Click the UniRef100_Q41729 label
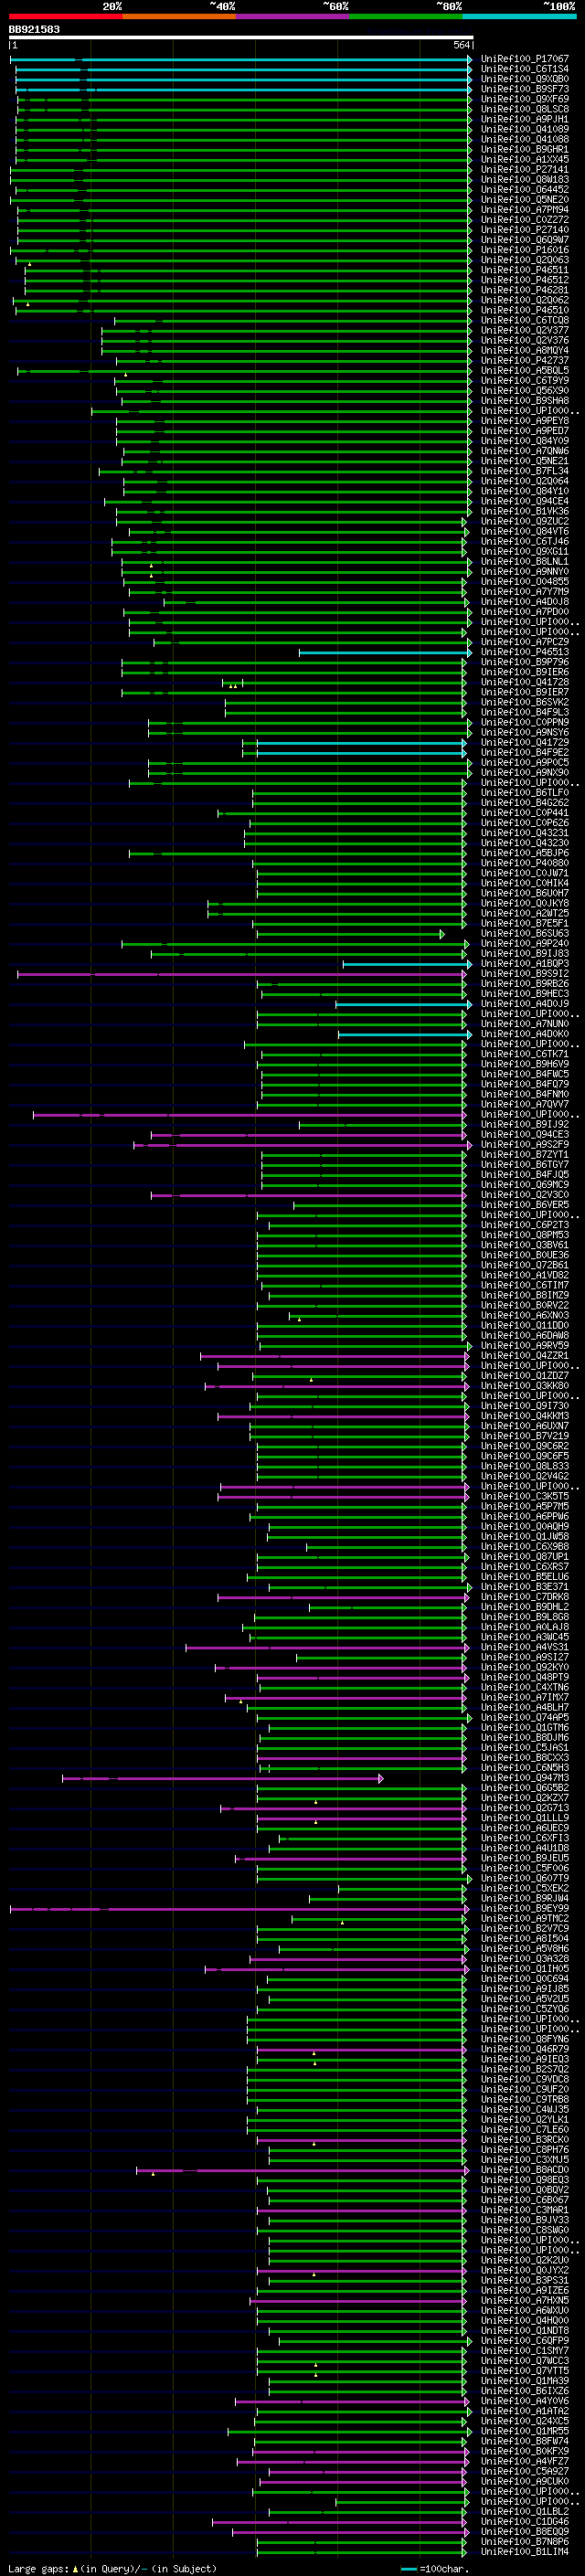Image resolution: width=585 pixels, height=2576 pixels. 525,742
